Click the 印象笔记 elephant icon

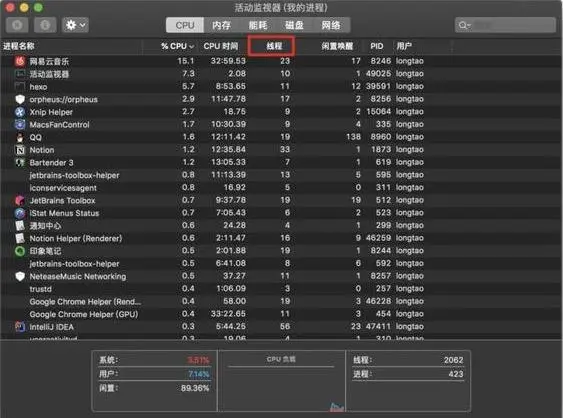point(20,251)
